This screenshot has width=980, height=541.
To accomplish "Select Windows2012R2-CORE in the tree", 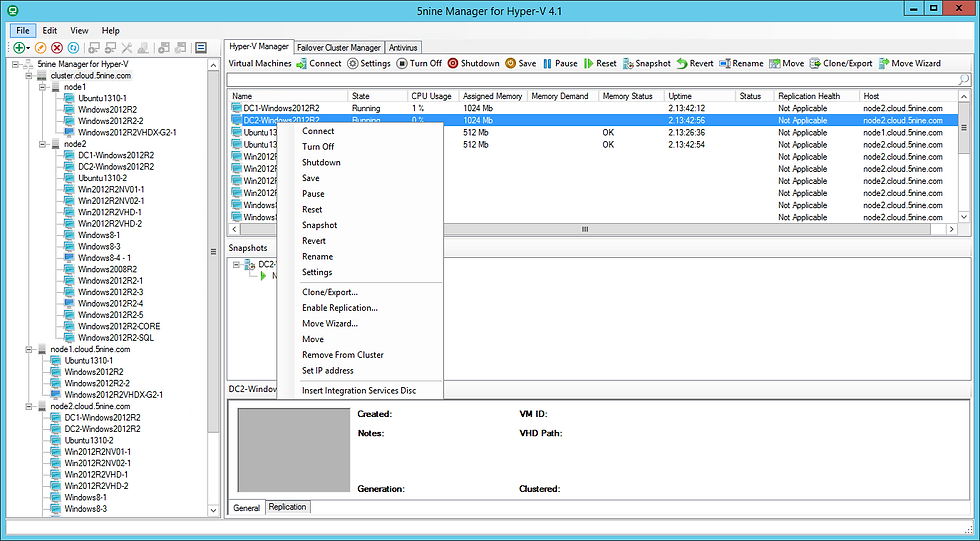I will tap(119, 326).
